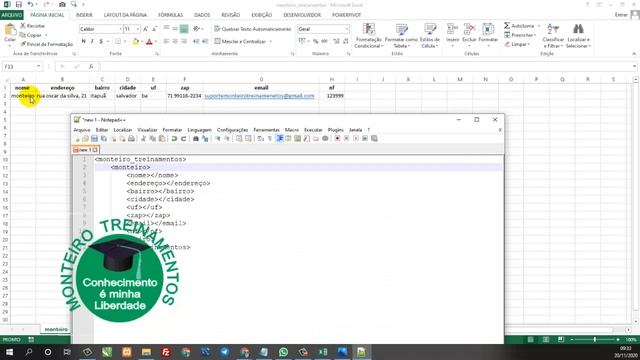Open FileZilla from the taskbar
Viewport: 640px width, 360px height.
click(166, 352)
